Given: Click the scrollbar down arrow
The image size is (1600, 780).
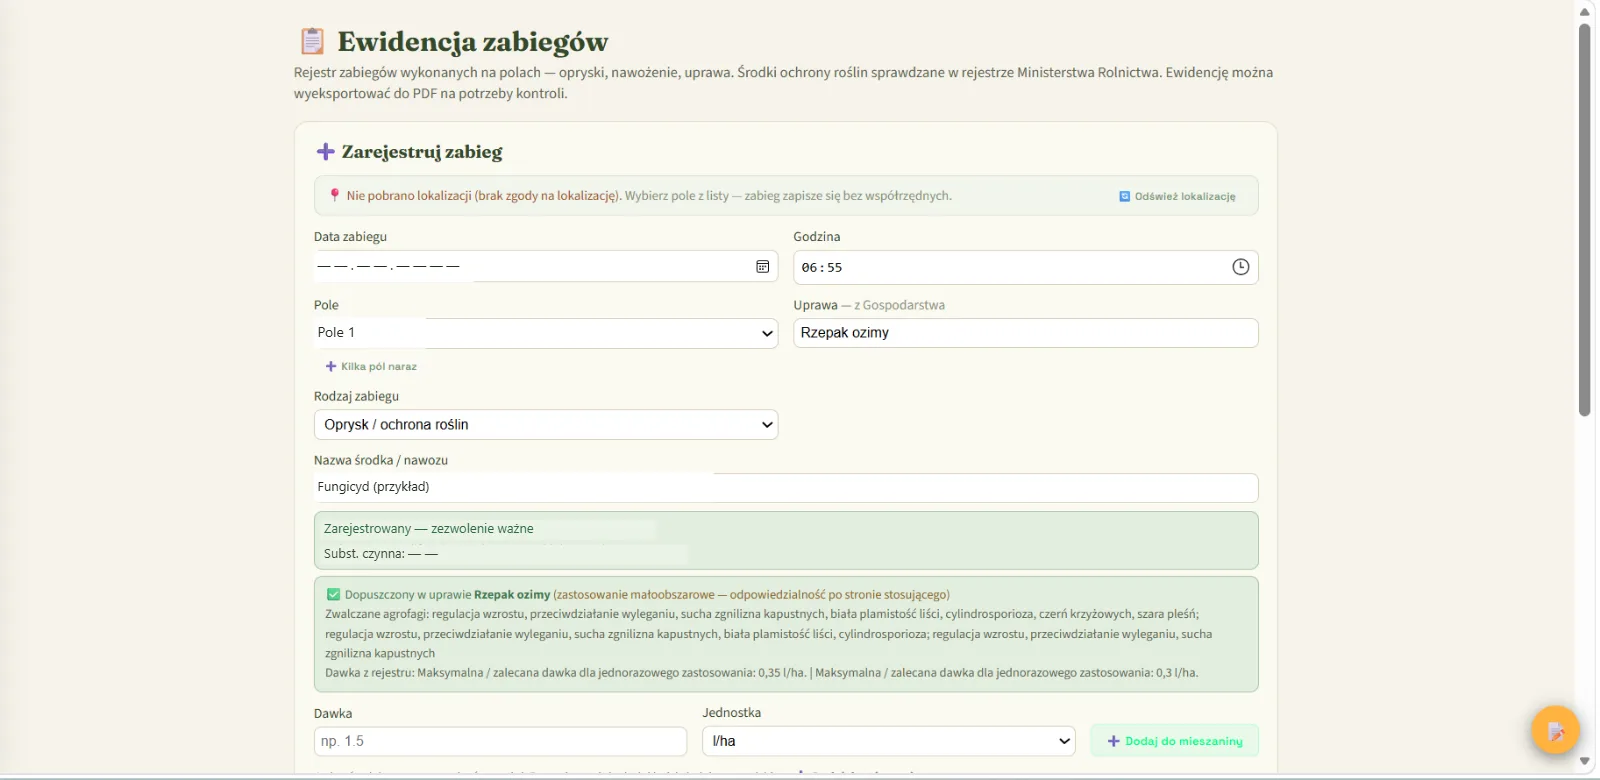Looking at the screenshot, I should 1584,761.
